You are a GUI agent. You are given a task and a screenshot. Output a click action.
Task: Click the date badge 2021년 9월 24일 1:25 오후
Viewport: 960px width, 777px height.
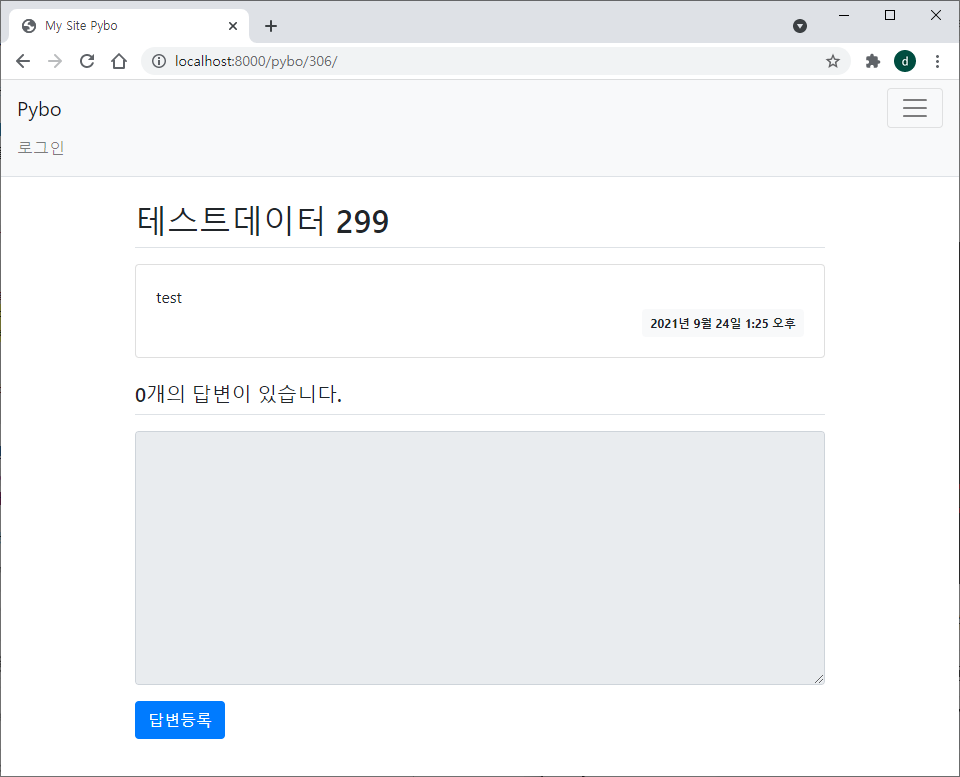coord(722,323)
